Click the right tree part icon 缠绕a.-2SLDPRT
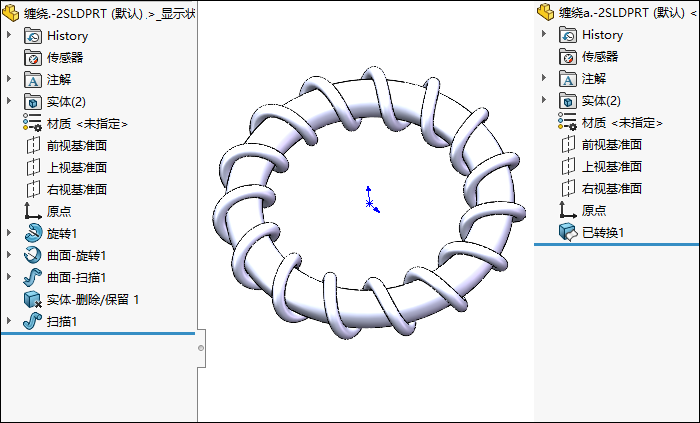 (546, 12)
